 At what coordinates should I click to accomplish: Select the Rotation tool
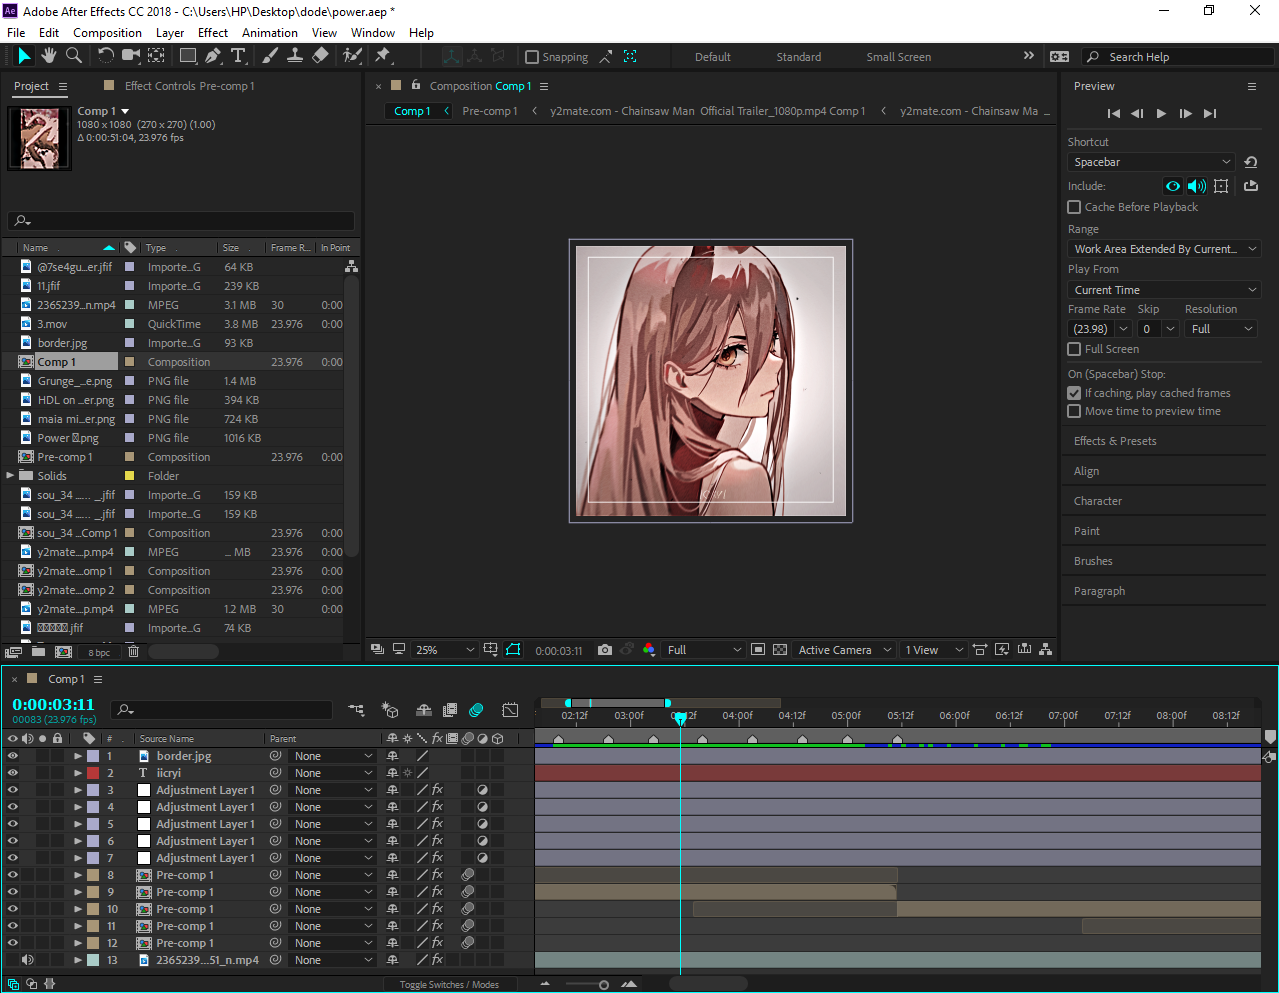(106, 56)
